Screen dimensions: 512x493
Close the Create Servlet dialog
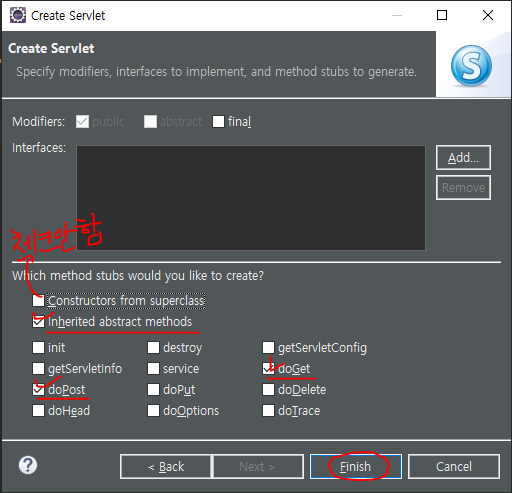[488, 15]
